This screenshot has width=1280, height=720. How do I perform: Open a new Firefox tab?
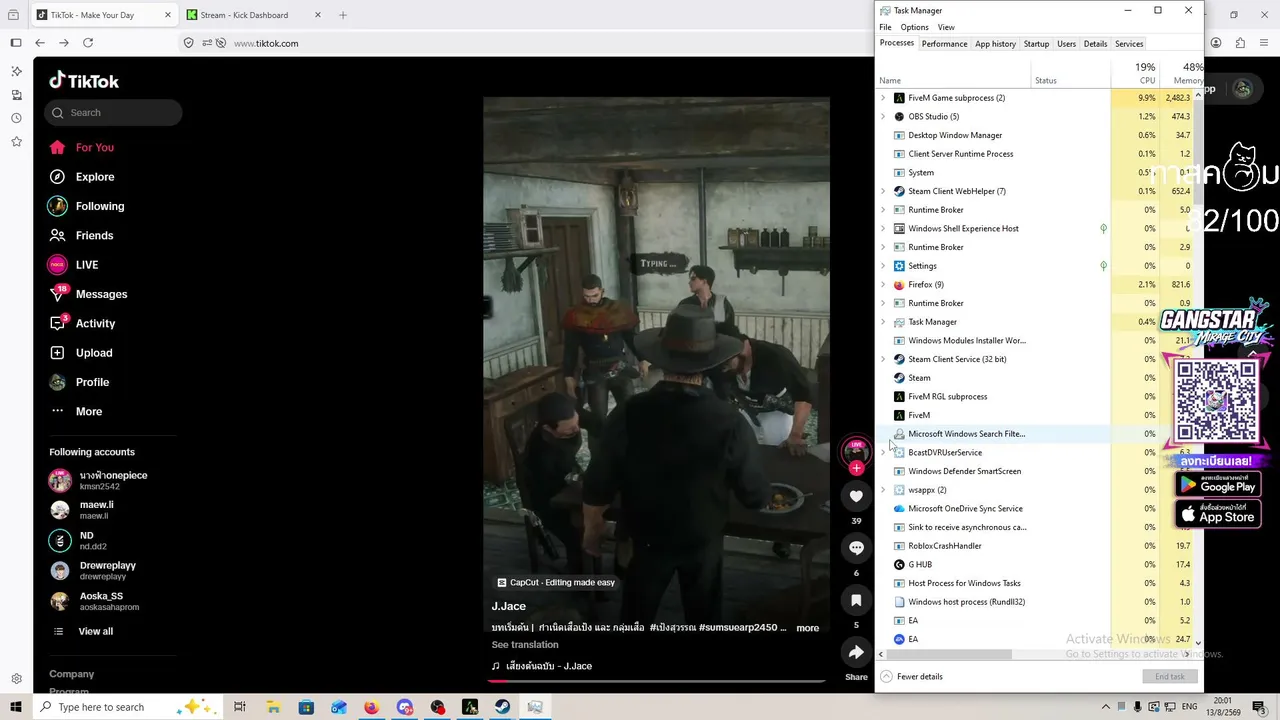pos(343,15)
